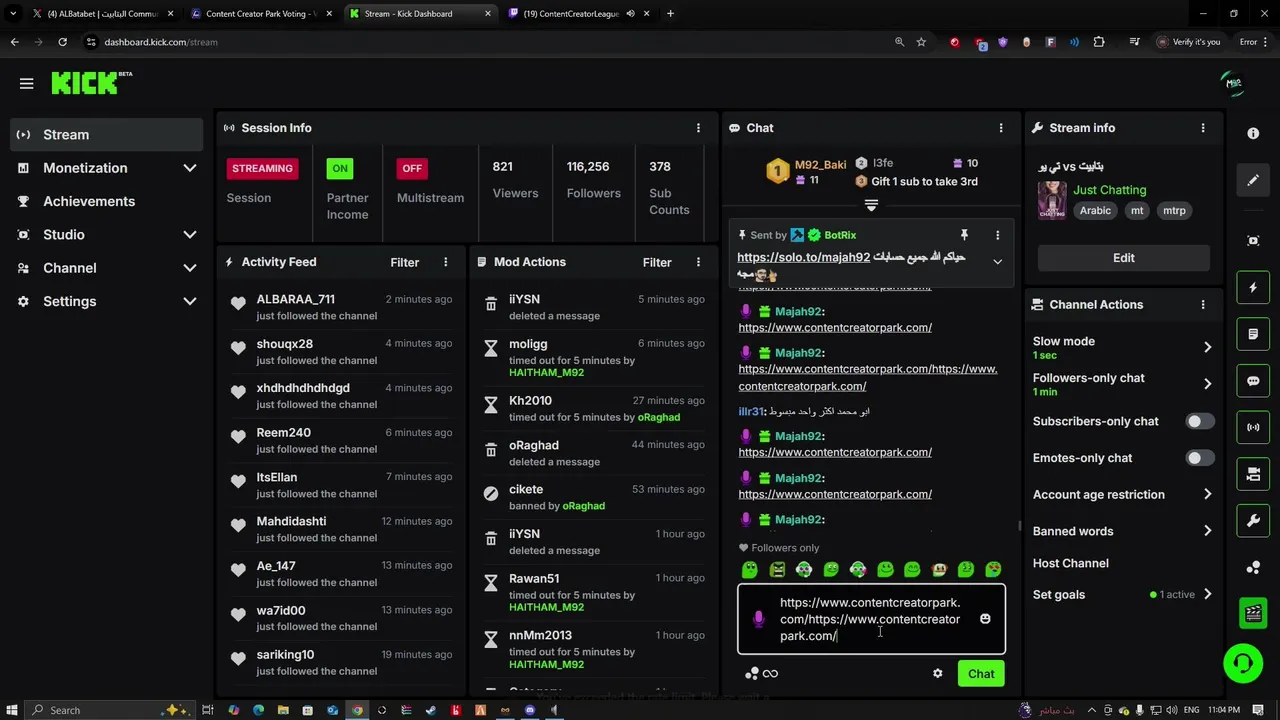Open Followers-only chat settings
The height and width of the screenshot is (720, 1280).
[x=1122, y=384]
